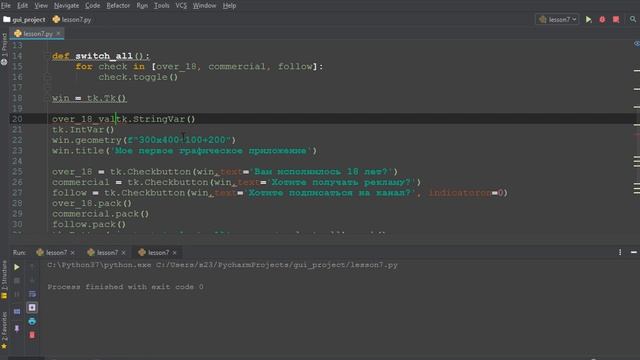640x360 pixels.
Task: Close the first lesson7 Run tab
Action: coord(73,253)
